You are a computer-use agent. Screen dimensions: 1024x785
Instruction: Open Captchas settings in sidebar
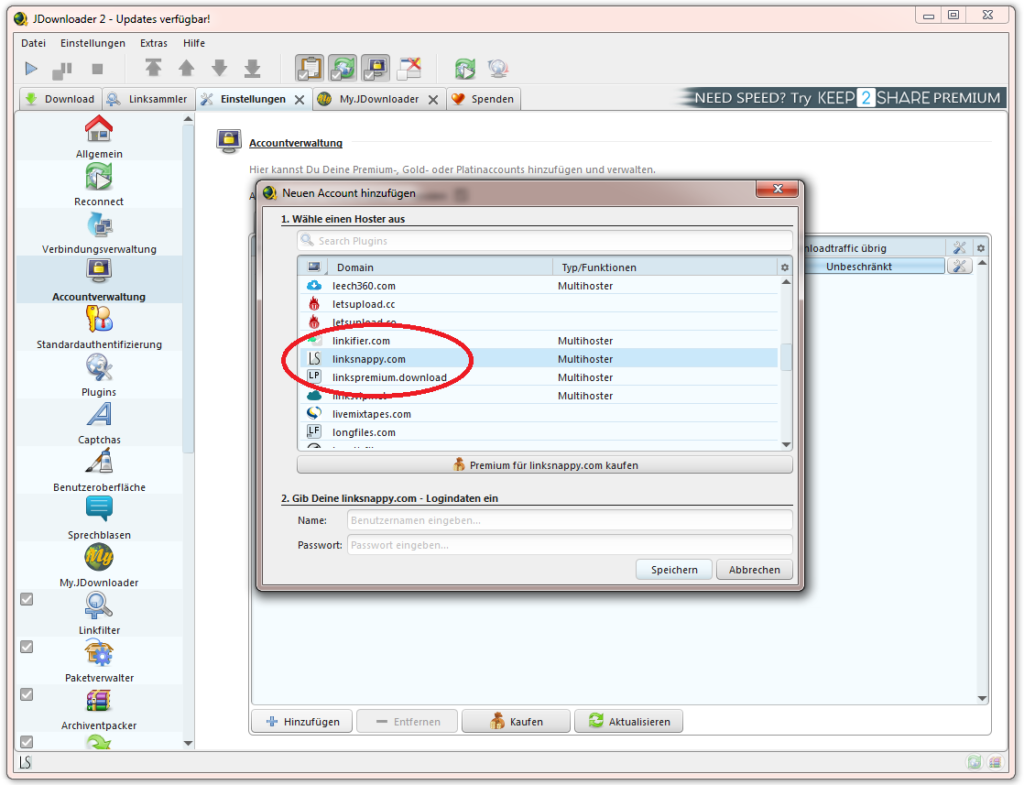99,423
